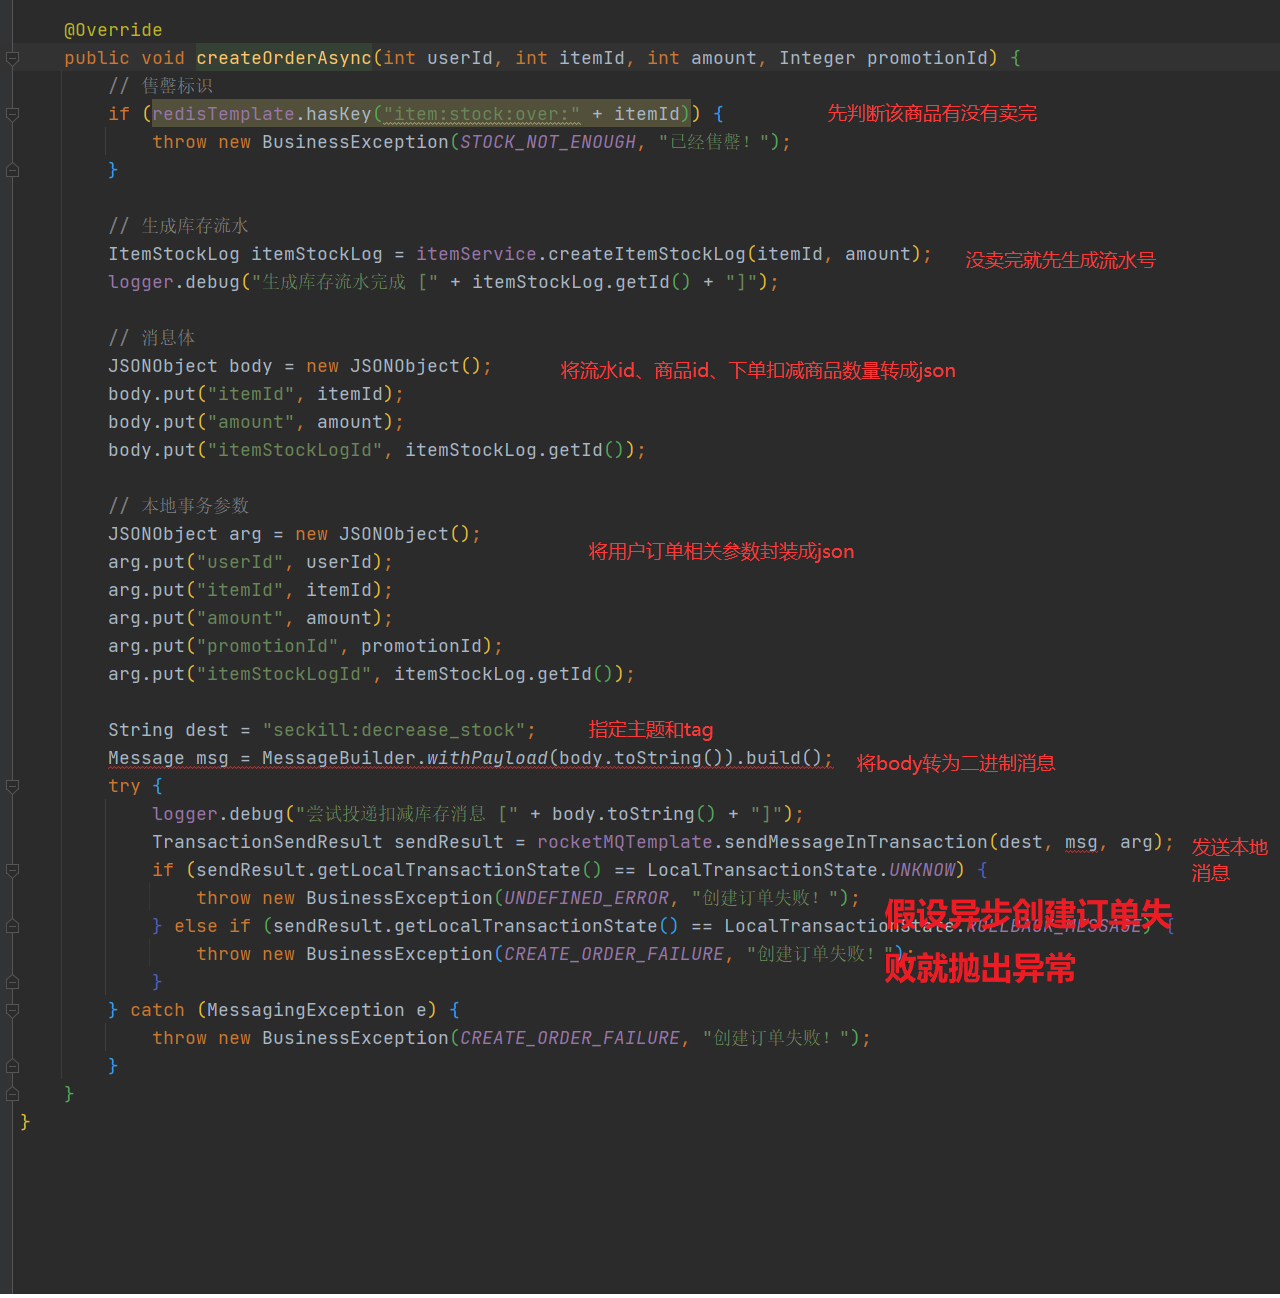
Task: Click "itemStockLogId" in the body.put line
Action: (x=295, y=450)
